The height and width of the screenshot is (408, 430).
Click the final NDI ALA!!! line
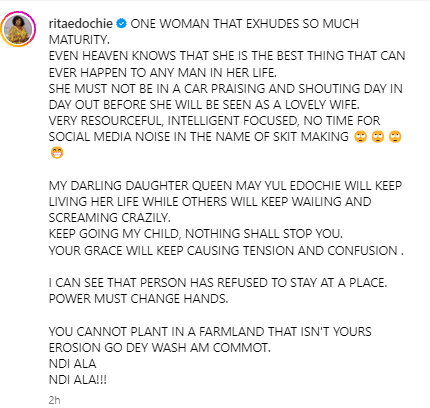pos(78,380)
